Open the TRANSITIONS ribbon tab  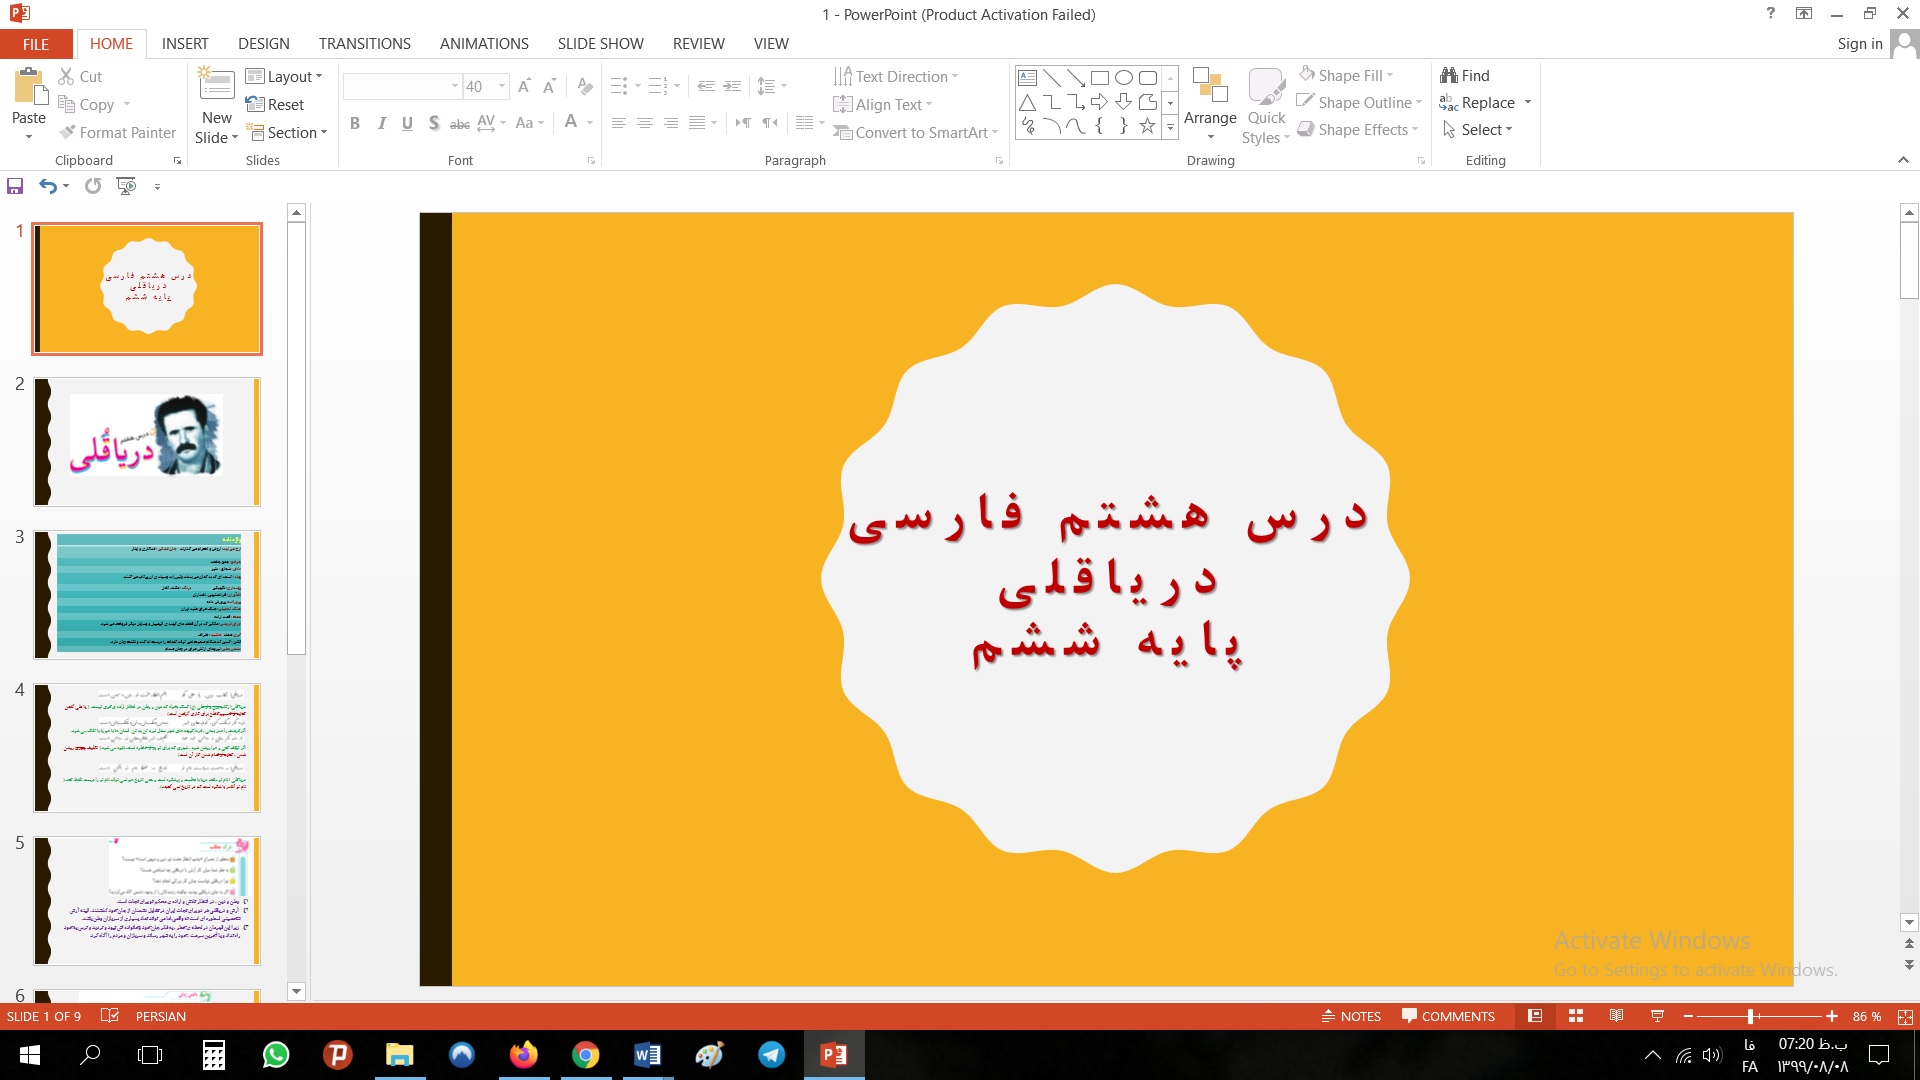(x=364, y=44)
